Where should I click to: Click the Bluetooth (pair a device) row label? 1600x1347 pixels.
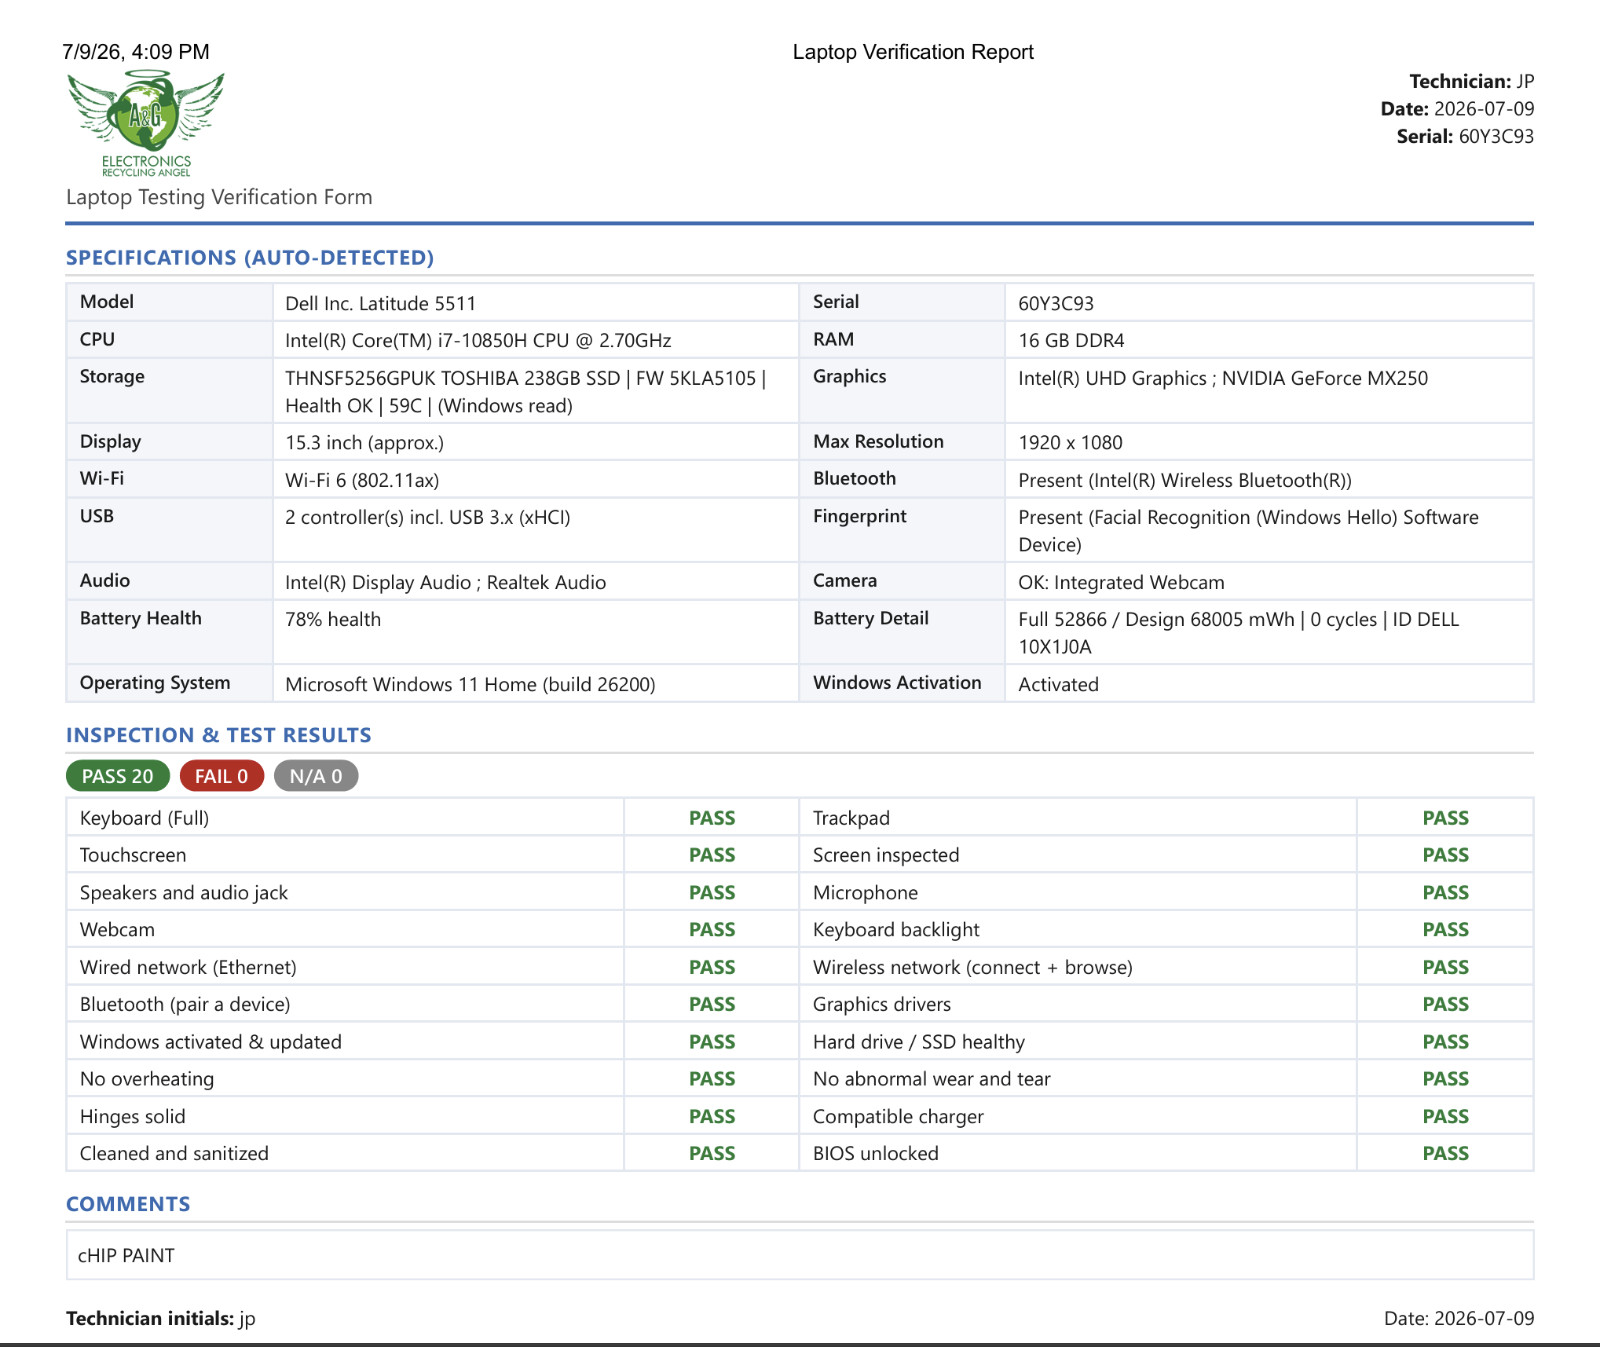click(185, 1004)
